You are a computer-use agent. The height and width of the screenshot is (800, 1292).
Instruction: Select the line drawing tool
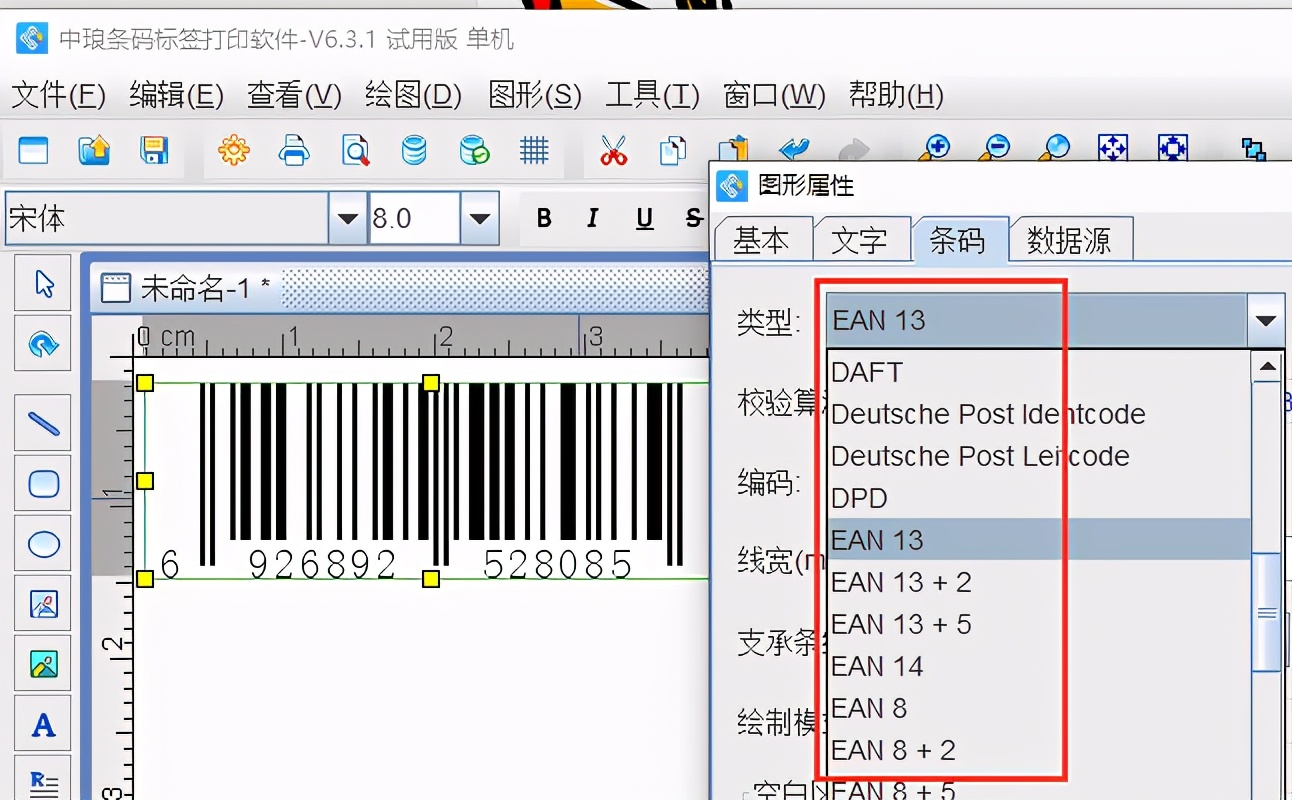pos(42,423)
